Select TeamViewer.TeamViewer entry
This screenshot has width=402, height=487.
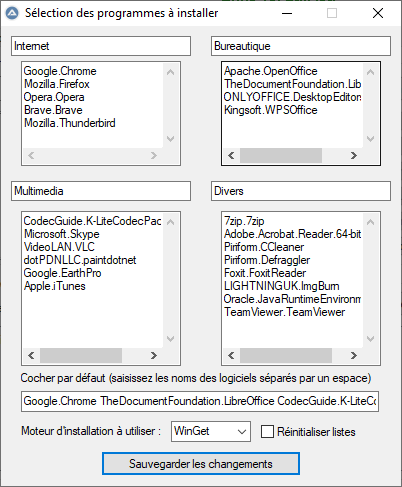click(285, 312)
